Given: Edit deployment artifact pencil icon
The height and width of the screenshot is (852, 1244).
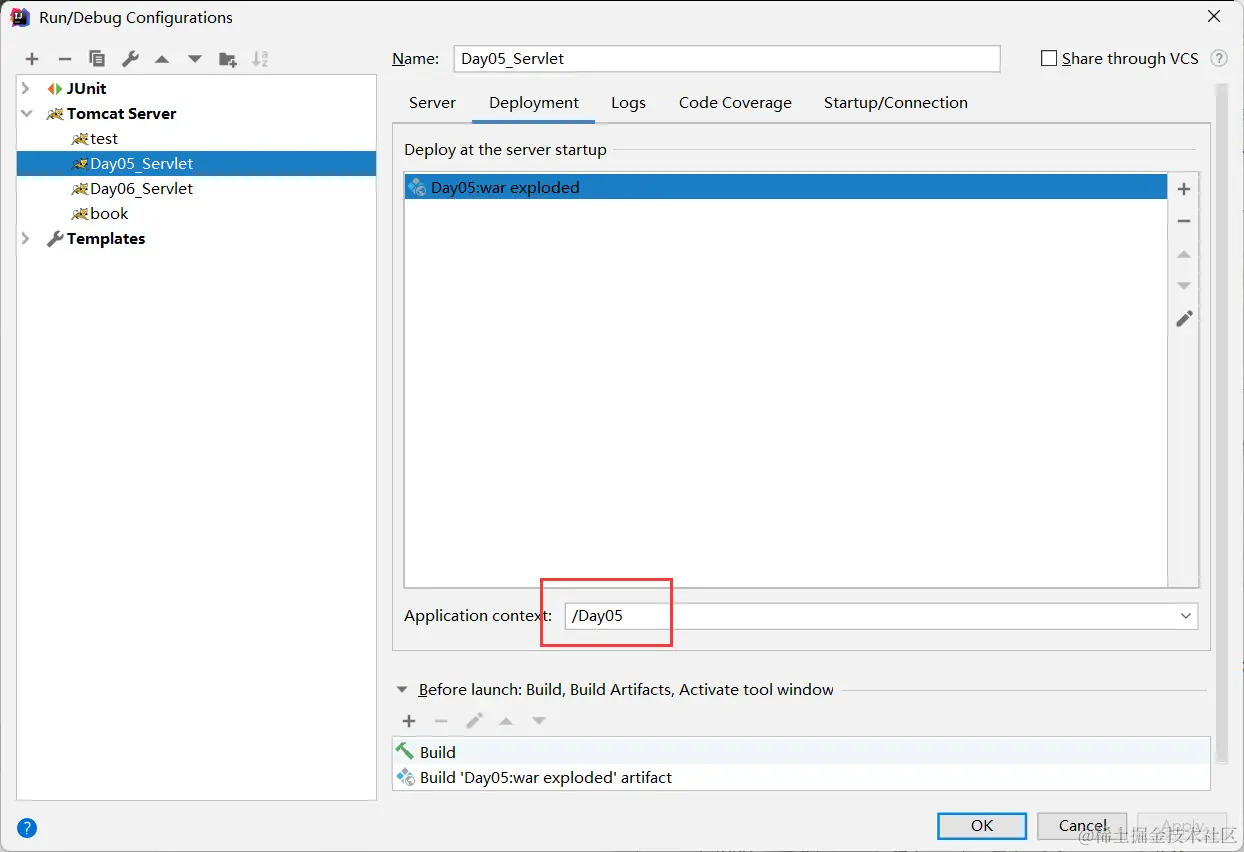Looking at the screenshot, I should tap(1184, 318).
